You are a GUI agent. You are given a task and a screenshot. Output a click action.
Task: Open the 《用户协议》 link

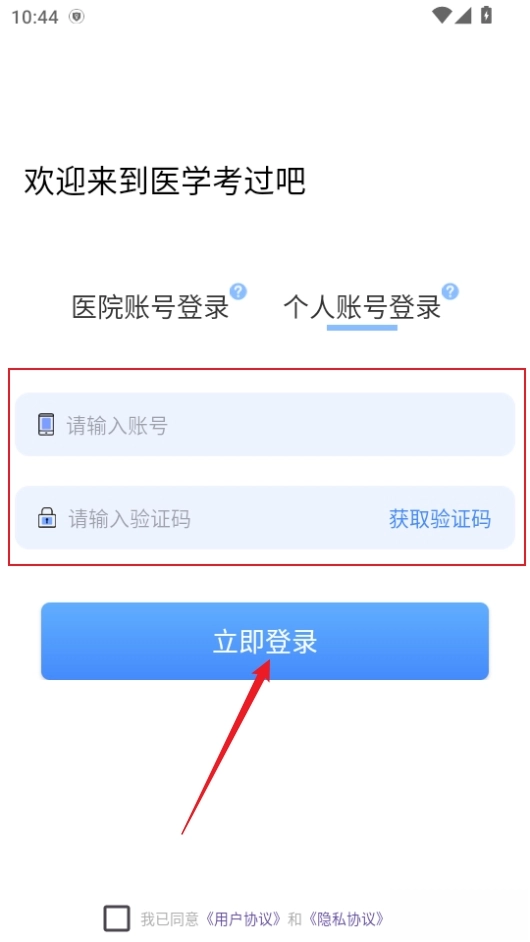(243, 919)
